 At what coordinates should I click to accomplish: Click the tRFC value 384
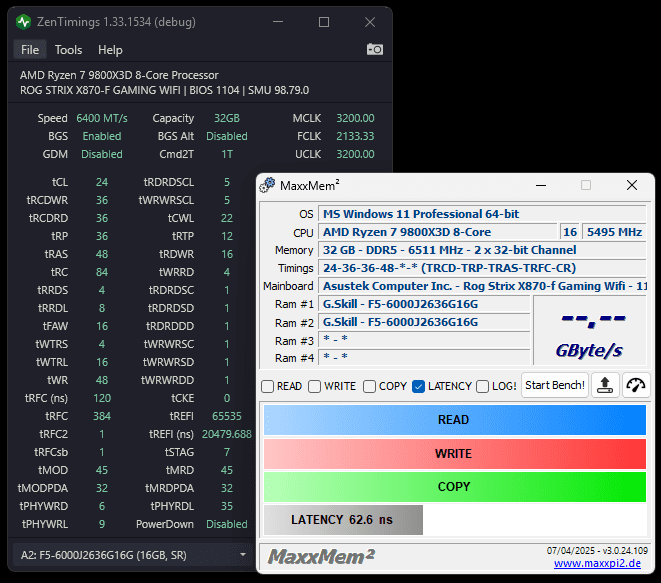[x=102, y=416]
